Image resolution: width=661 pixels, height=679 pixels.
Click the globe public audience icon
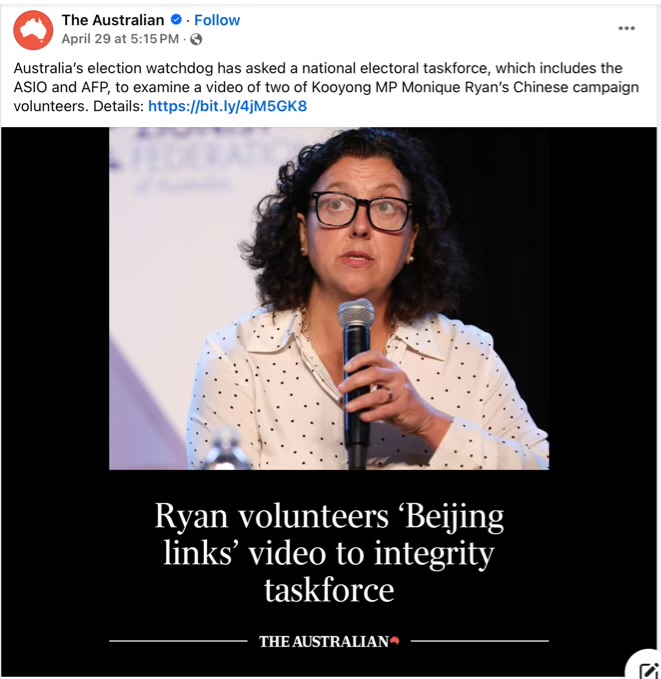(x=196, y=39)
